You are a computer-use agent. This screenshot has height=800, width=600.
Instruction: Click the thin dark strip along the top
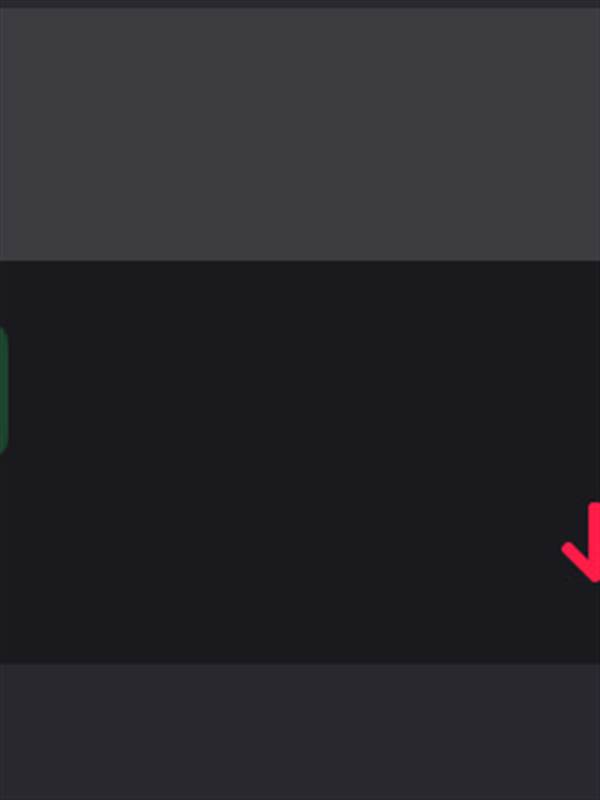point(300,3)
